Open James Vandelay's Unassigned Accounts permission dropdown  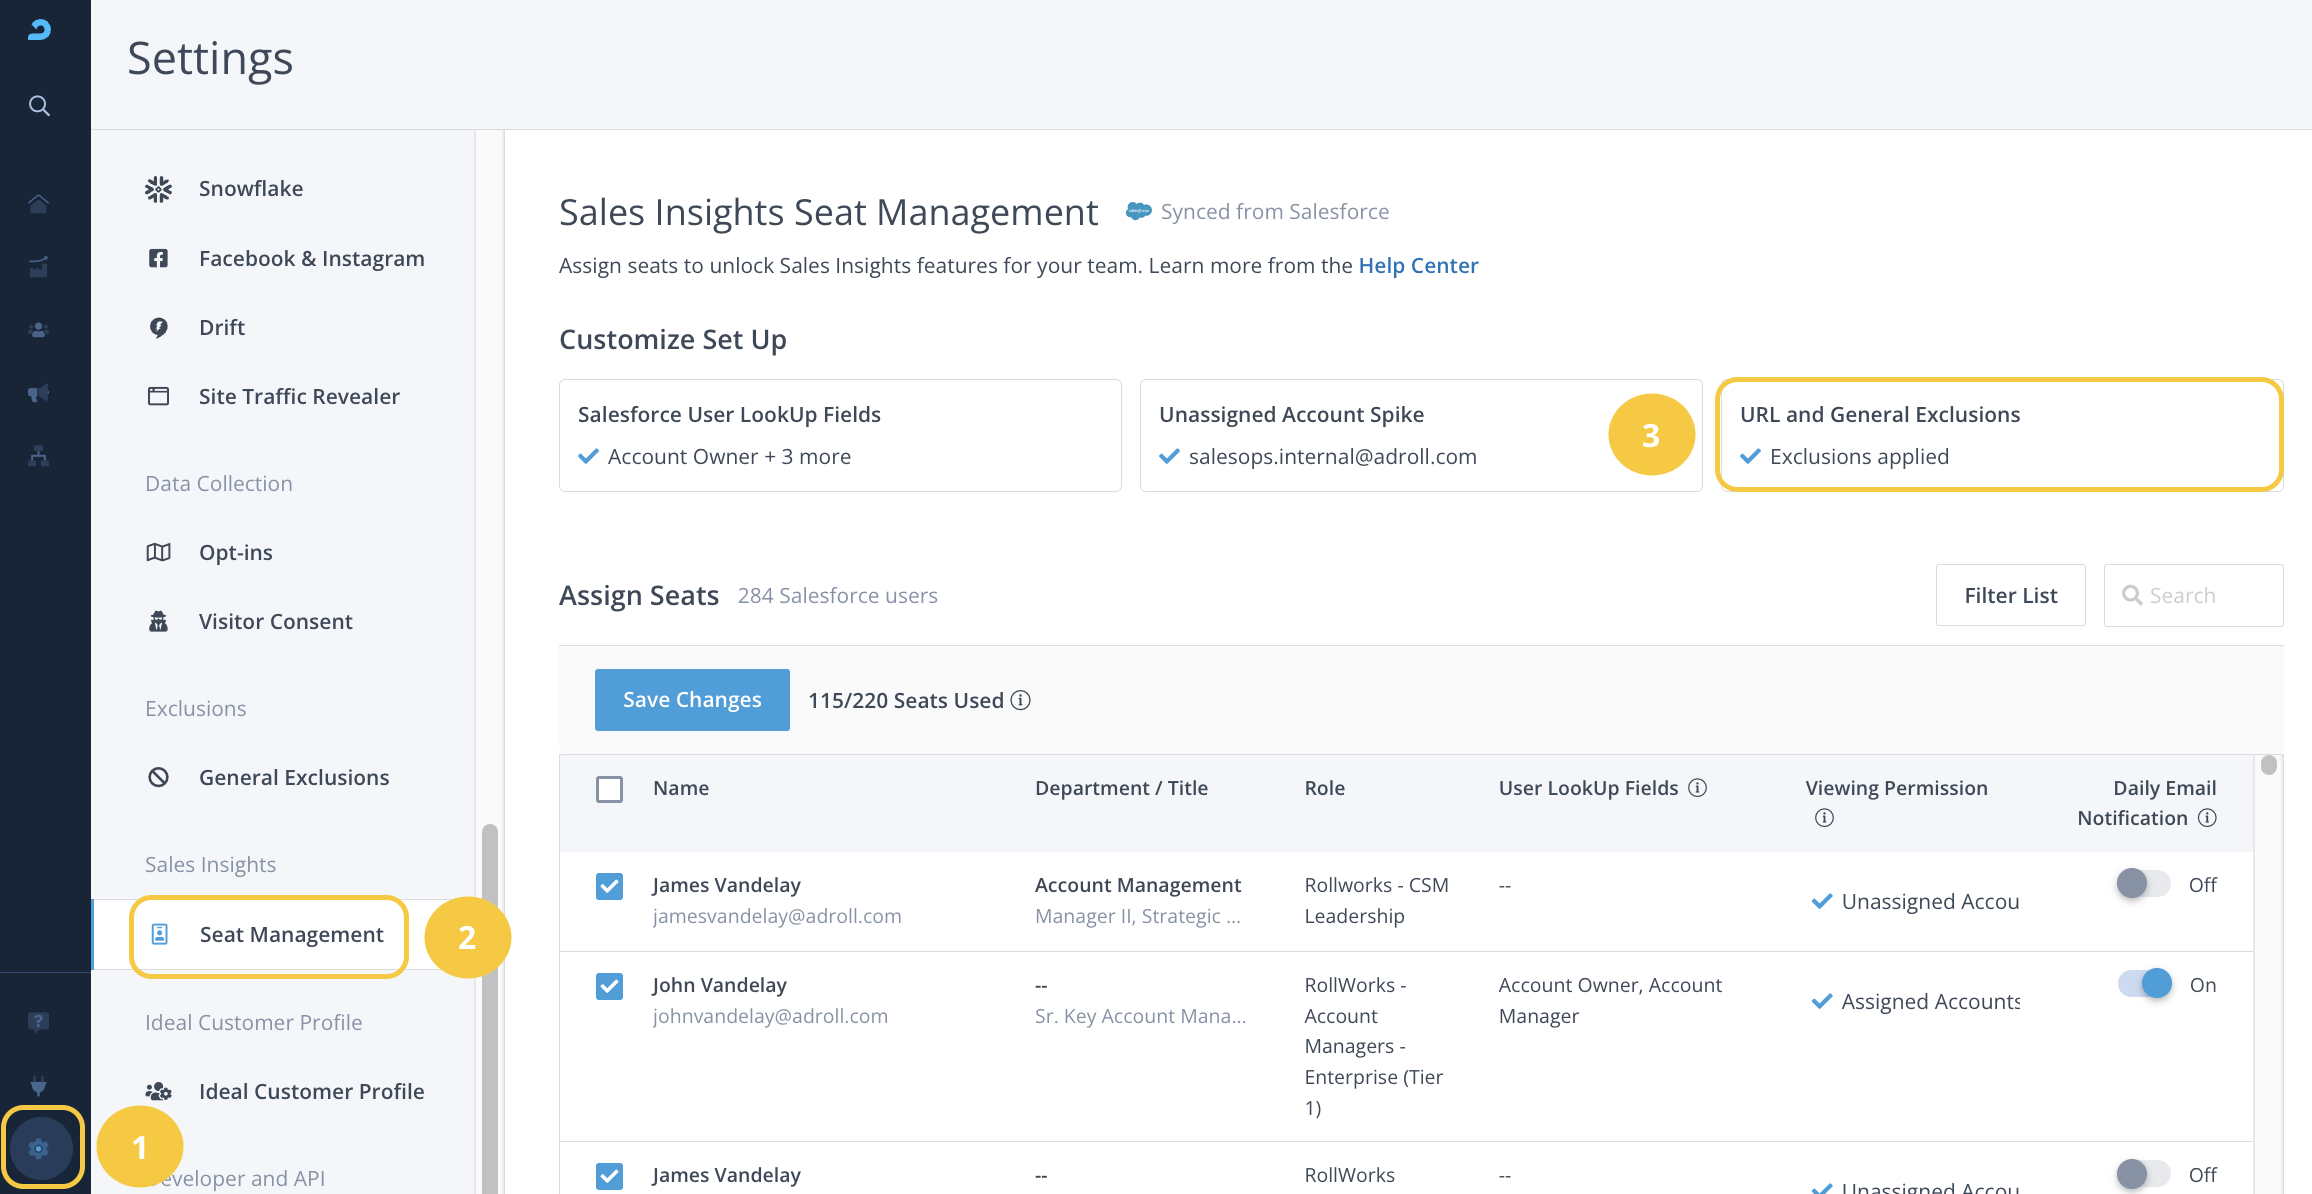coord(1915,901)
